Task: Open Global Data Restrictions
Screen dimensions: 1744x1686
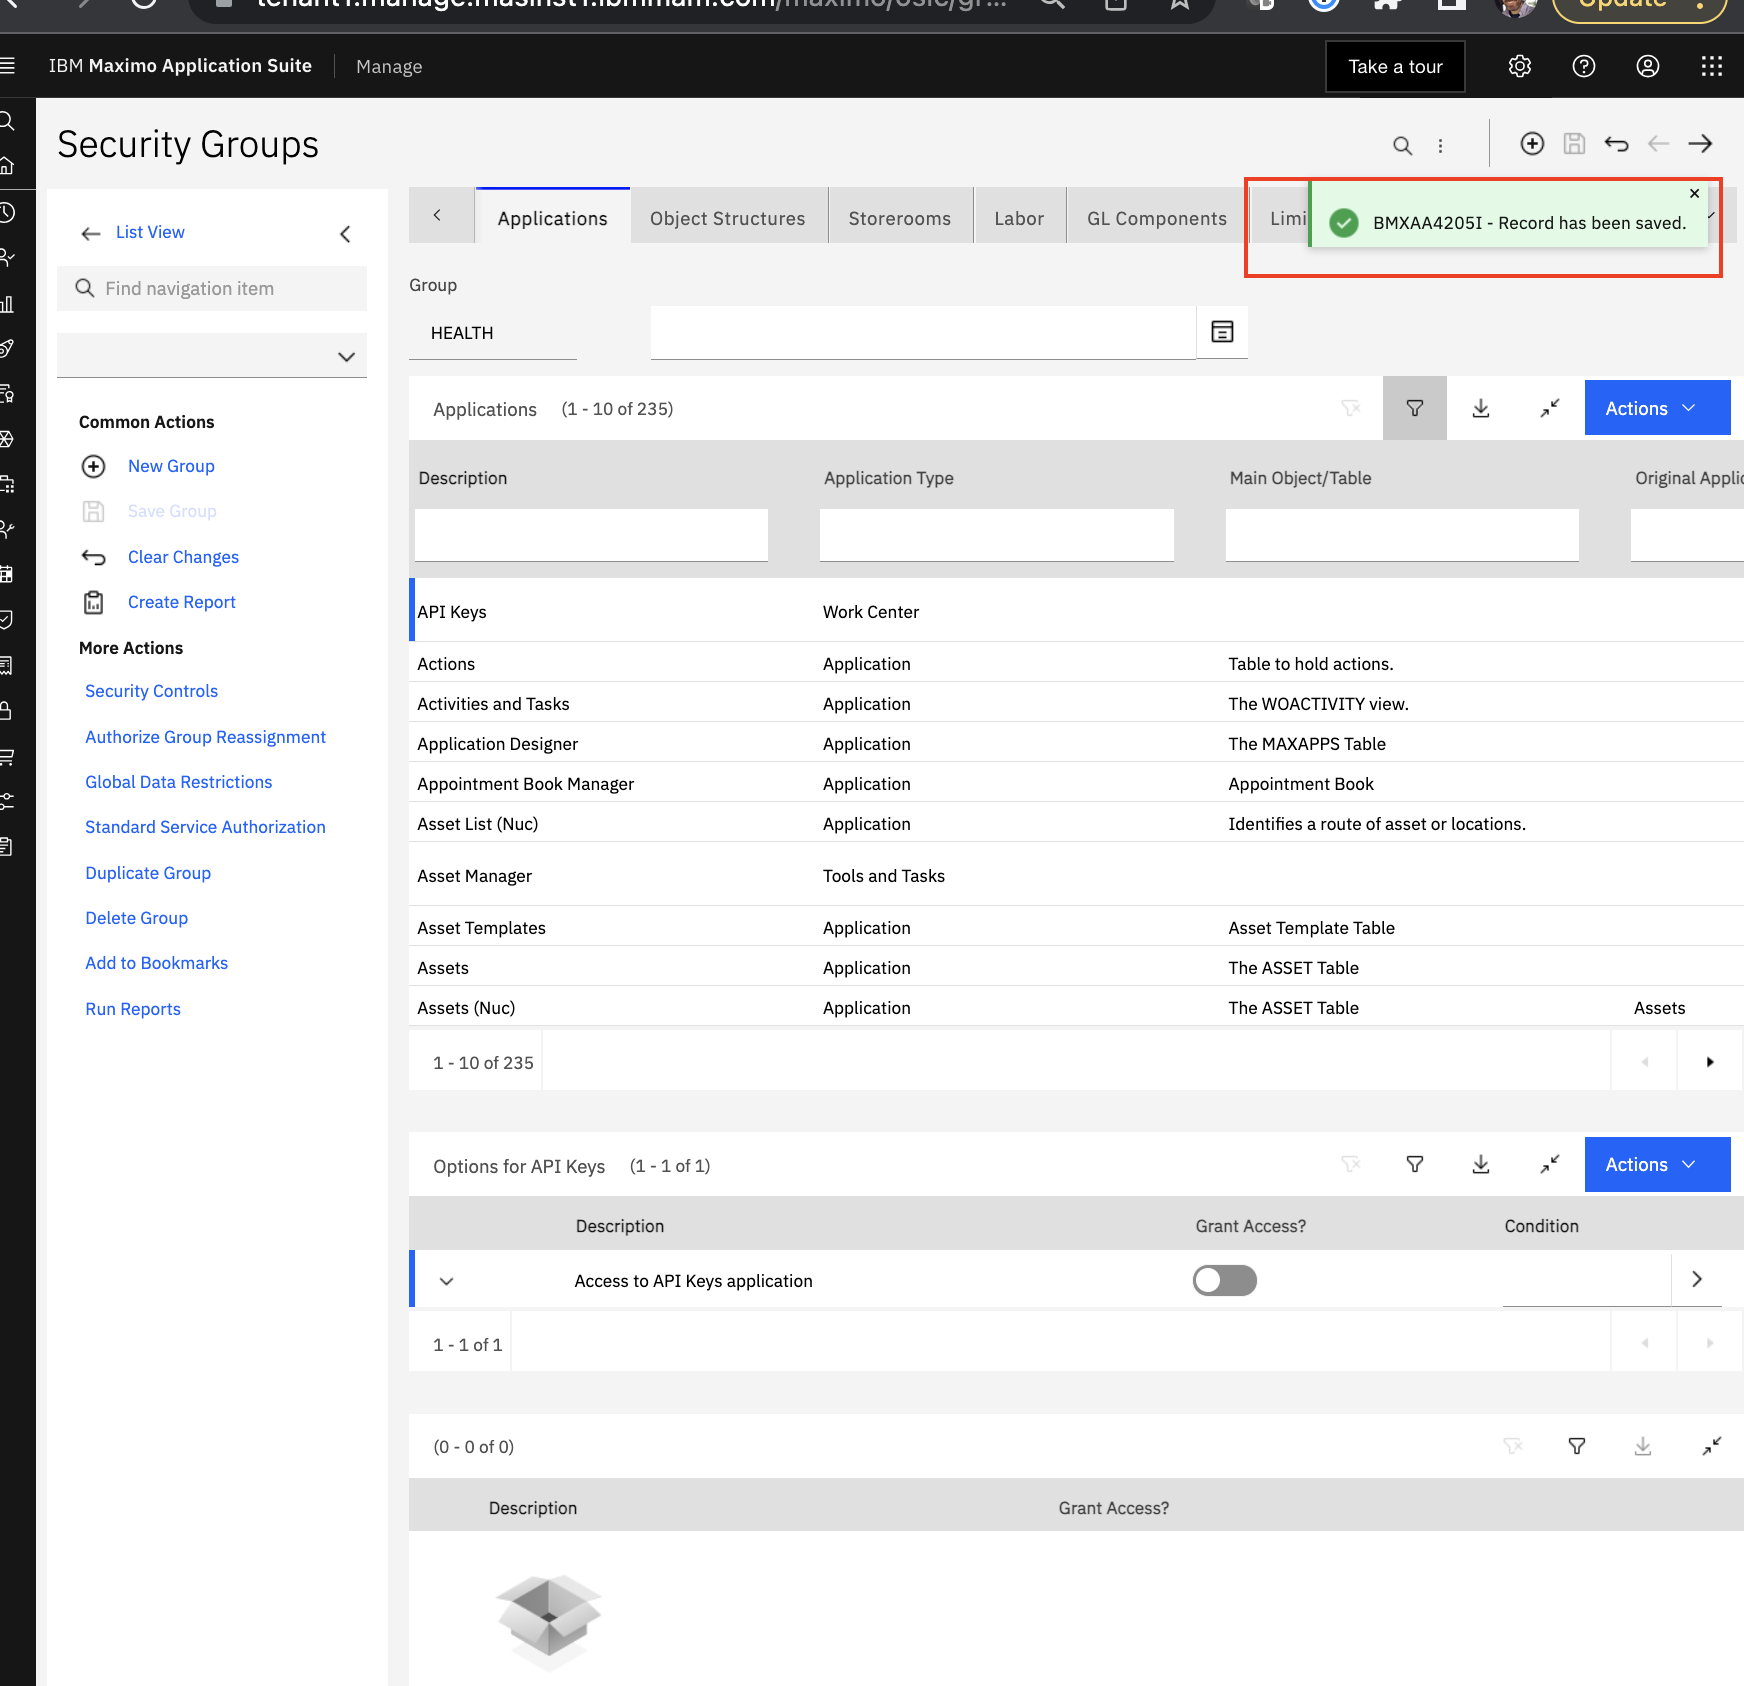Action: click(x=178, y=782)
